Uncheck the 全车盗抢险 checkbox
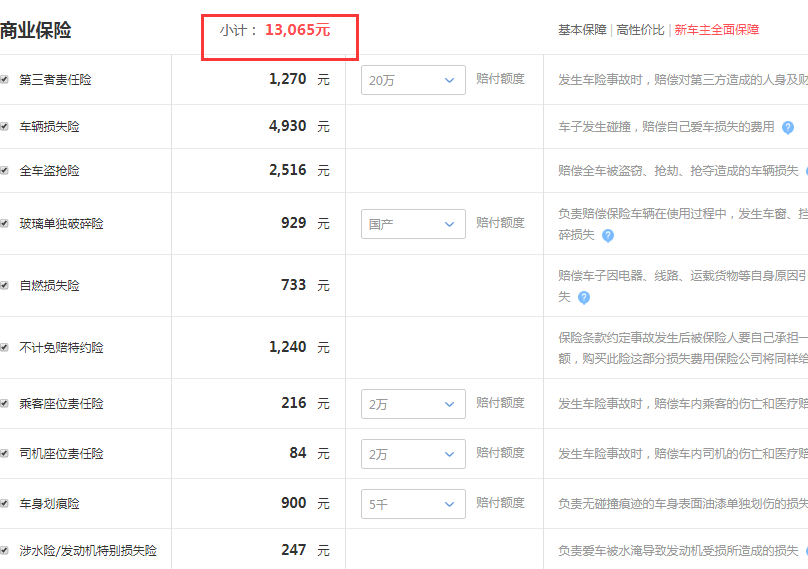808x569 pixels. pyautogui.click(x=5, y=170)
